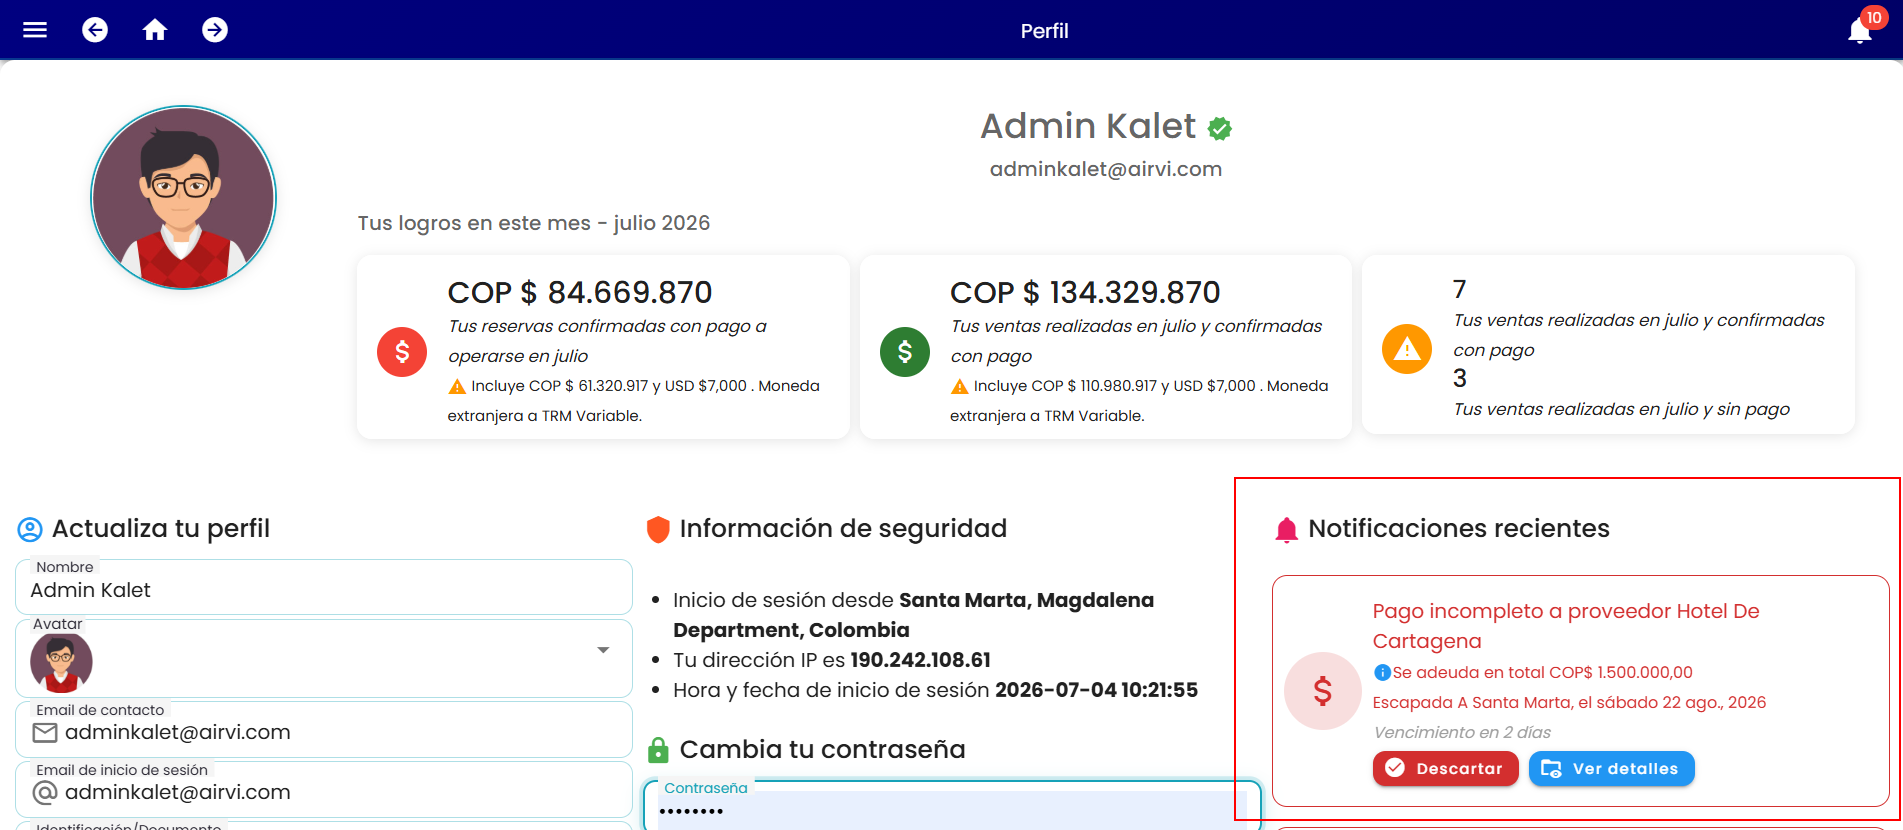Focus the Email de contacto field
1903x830 pixels.
click(x=324, y=730)
